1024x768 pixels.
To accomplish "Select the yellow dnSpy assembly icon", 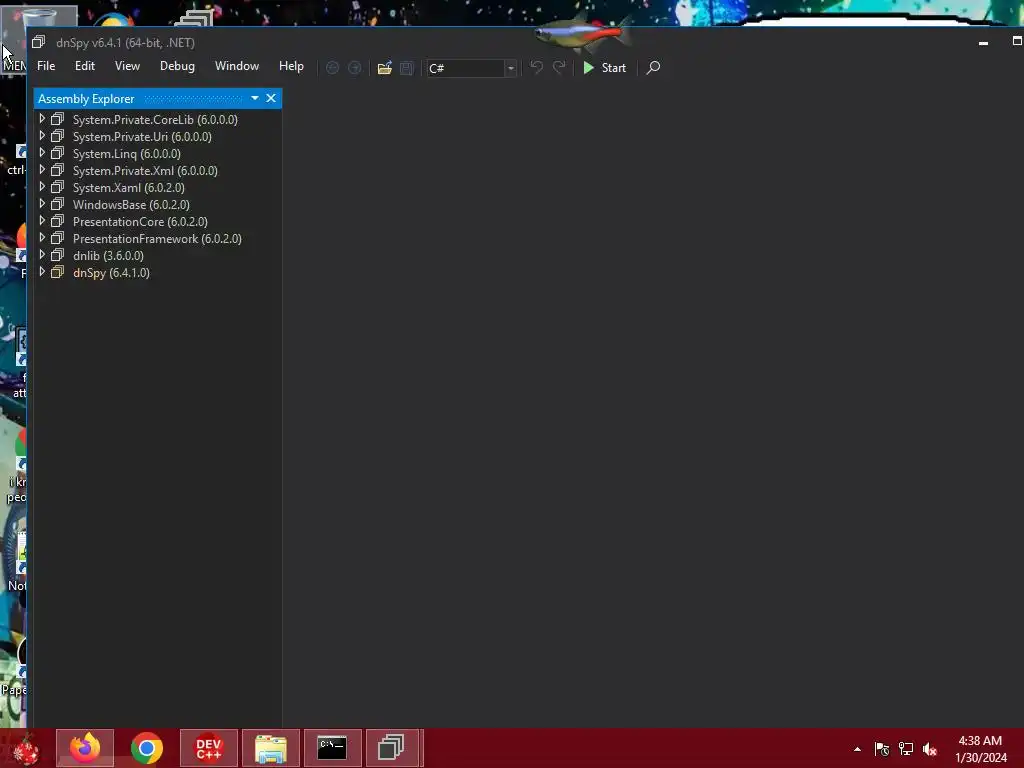I will pyautogui.click(x=57, y=272).
